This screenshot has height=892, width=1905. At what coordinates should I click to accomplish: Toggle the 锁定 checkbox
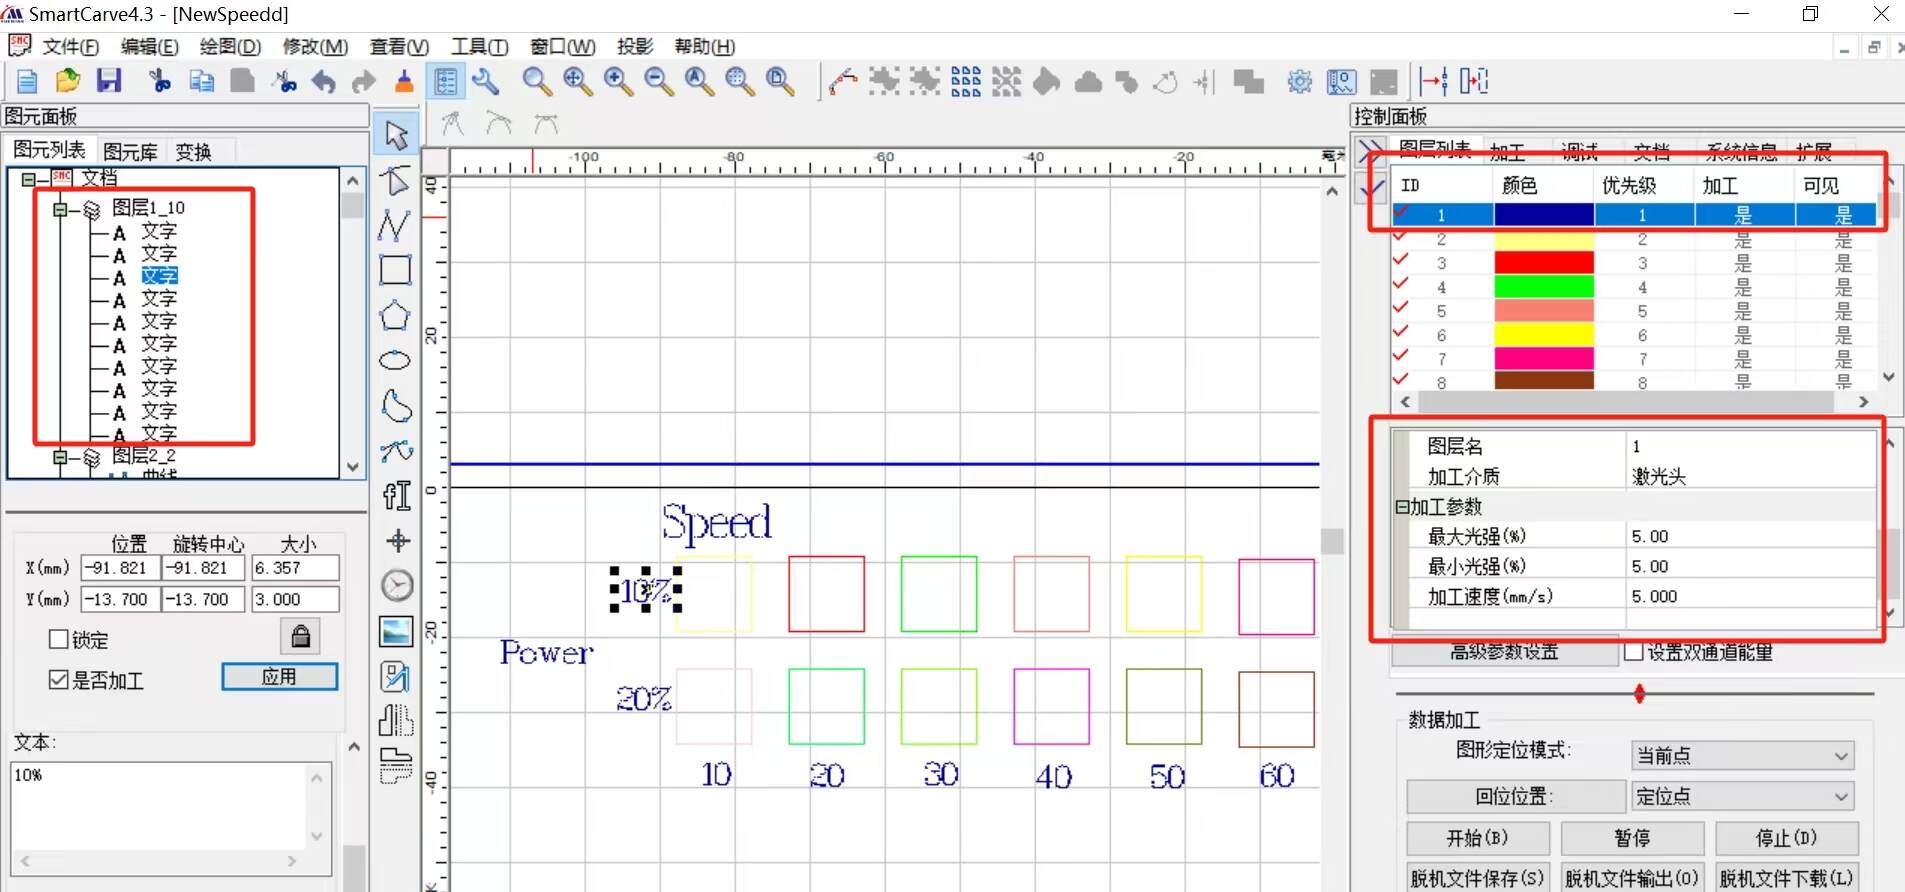[x=59, y=639]
